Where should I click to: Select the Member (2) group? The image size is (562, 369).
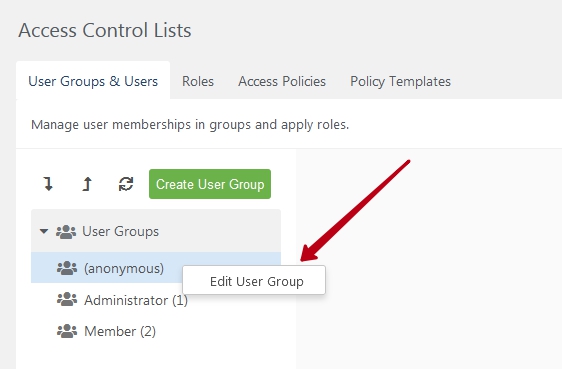(x=120, y=331)
